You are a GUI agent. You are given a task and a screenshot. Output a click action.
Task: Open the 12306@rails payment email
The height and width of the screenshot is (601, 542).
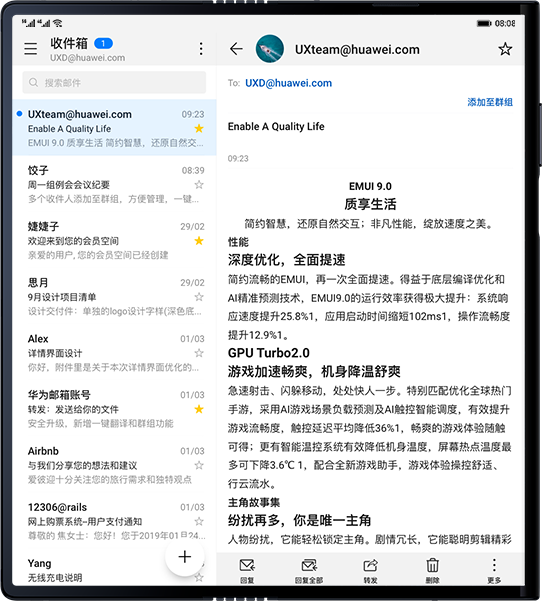tap(114, 521)
